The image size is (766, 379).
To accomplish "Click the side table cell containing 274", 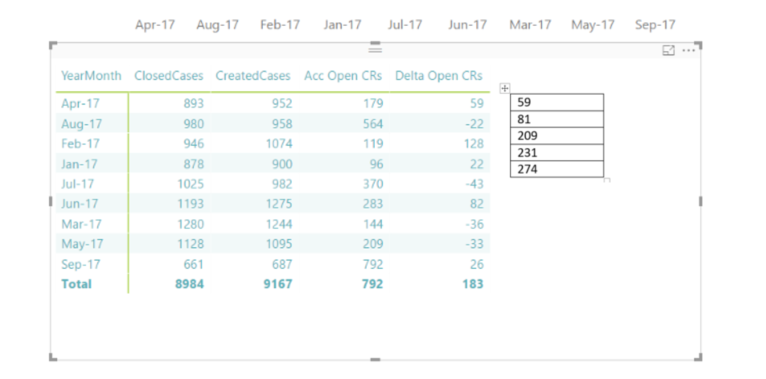I will click(557, 169).
